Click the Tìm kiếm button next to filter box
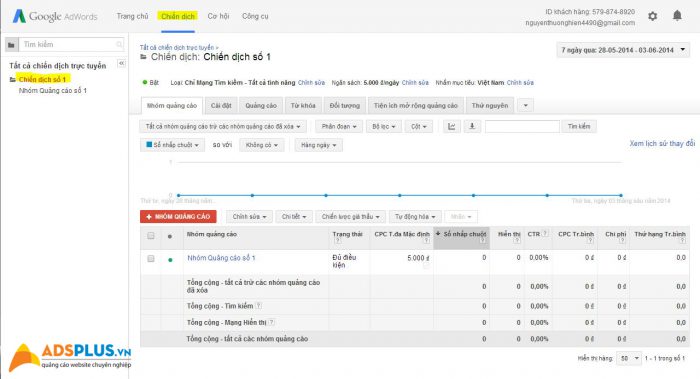Viewport: 700px width, 379px height. click(x=579, y=127)
